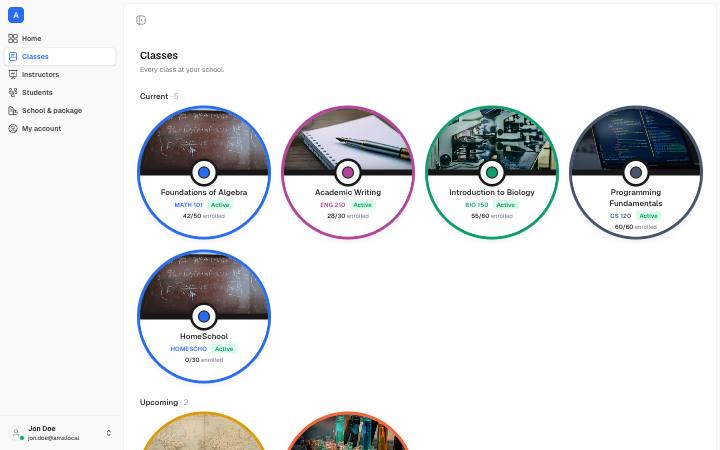
Task: Click the Home sidebar icon
Action: (x=13, y=39)
